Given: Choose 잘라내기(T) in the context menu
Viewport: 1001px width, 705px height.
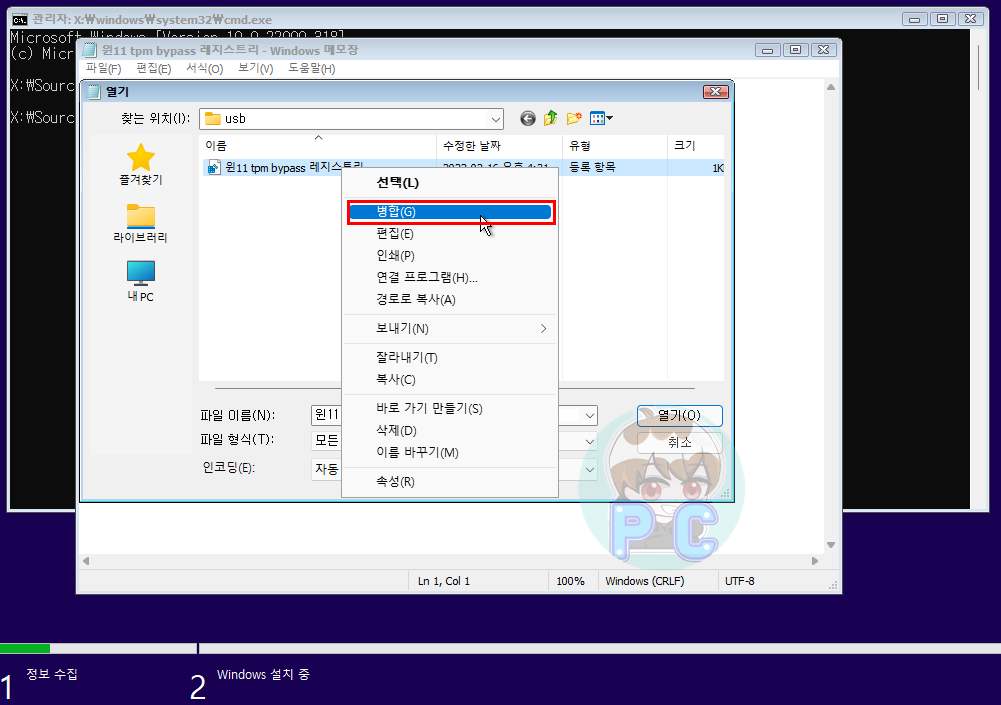Looking at the screenshot, I should tap(450, 358).
